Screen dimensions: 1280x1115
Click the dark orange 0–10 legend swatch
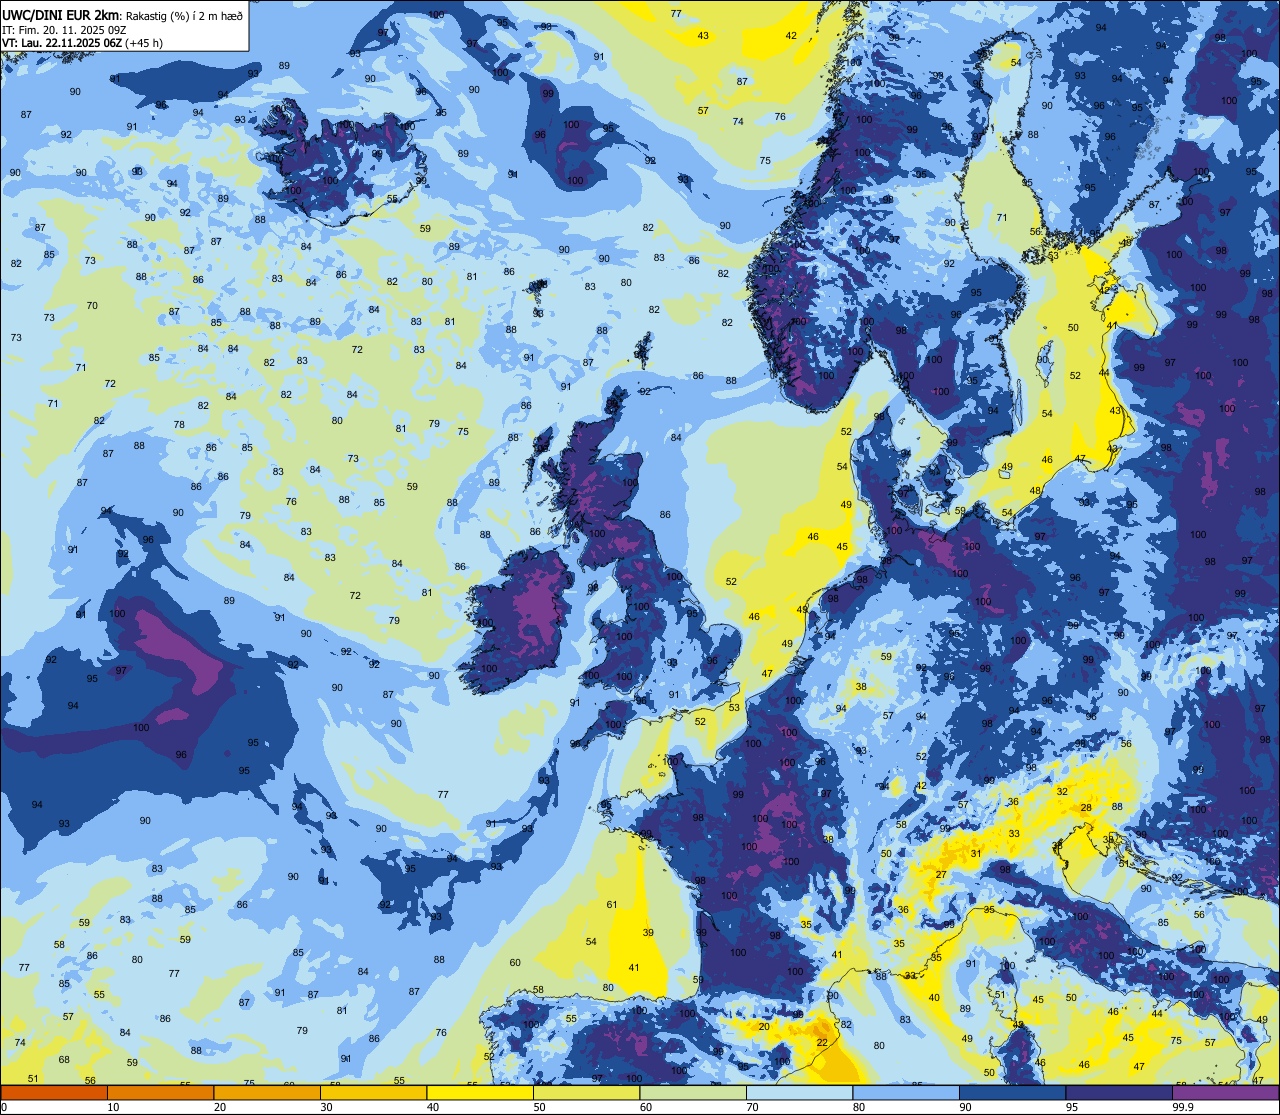54,1092
